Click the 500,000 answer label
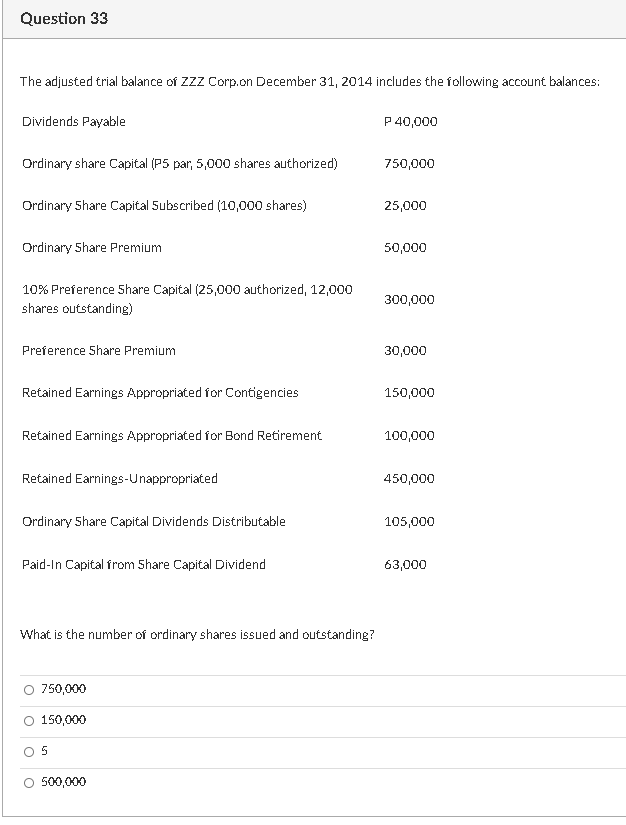The width and height of the screenshot is (626, 825). pos(62,782)
